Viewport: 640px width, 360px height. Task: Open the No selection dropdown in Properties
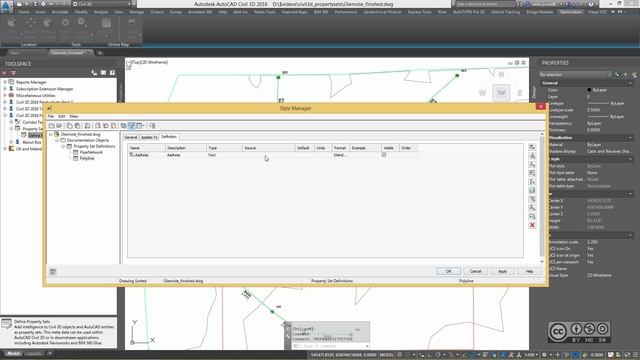point(575,75)
